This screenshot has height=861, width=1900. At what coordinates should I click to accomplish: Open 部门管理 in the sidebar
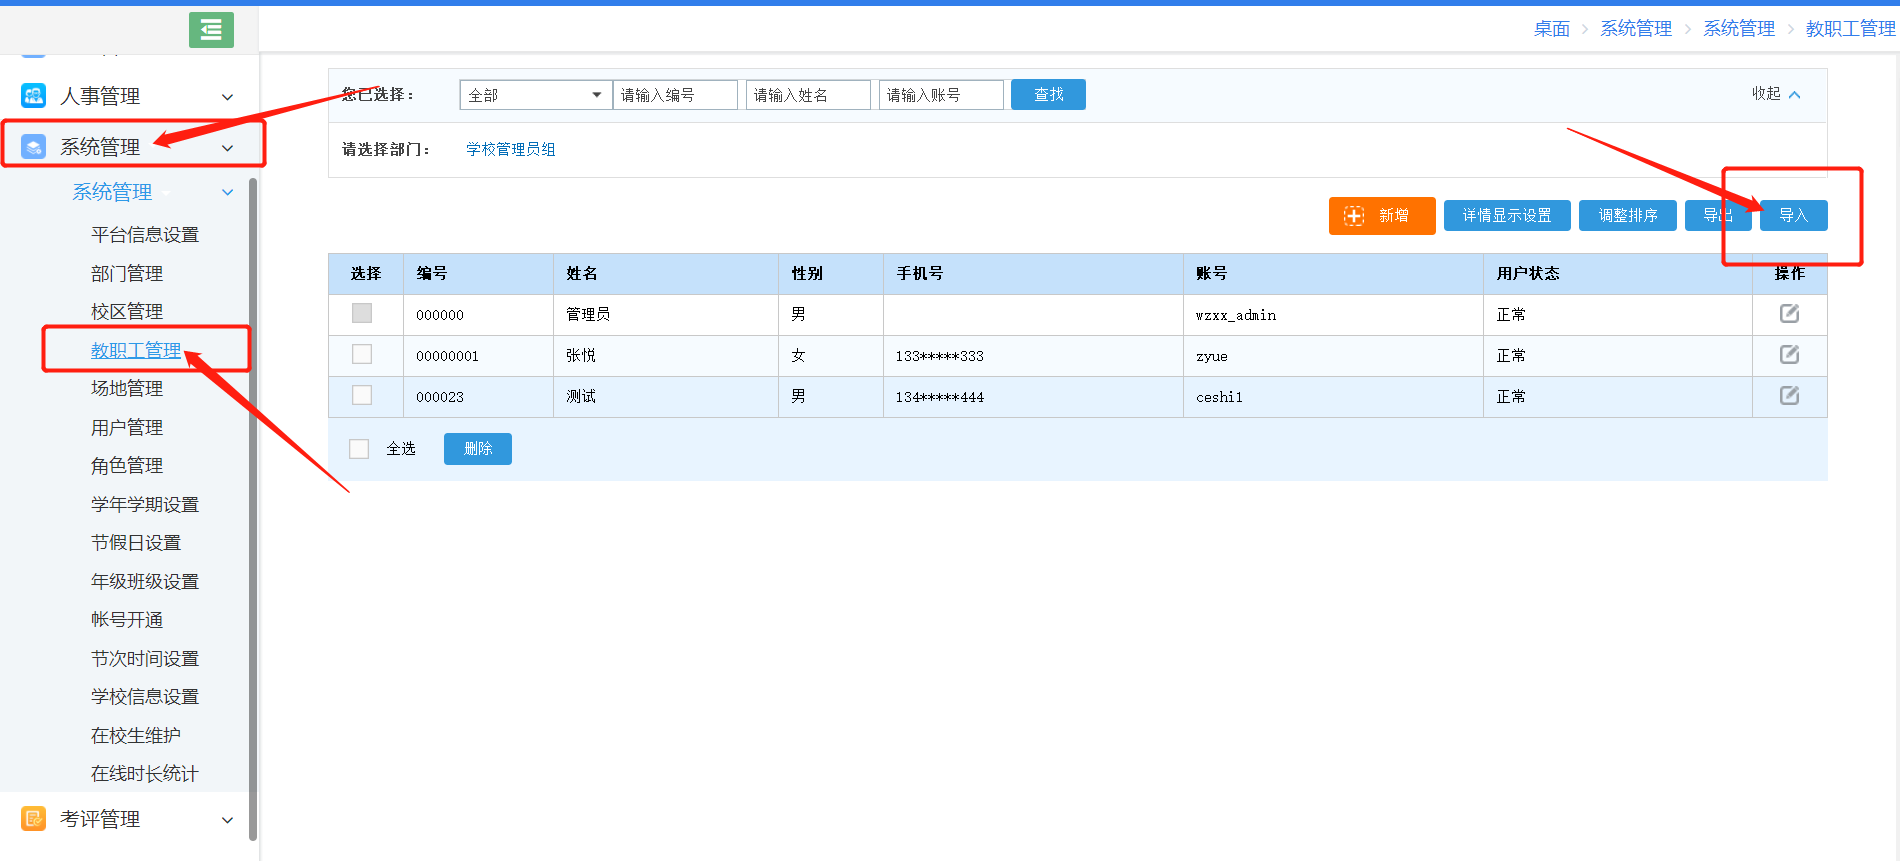(127, 274)
